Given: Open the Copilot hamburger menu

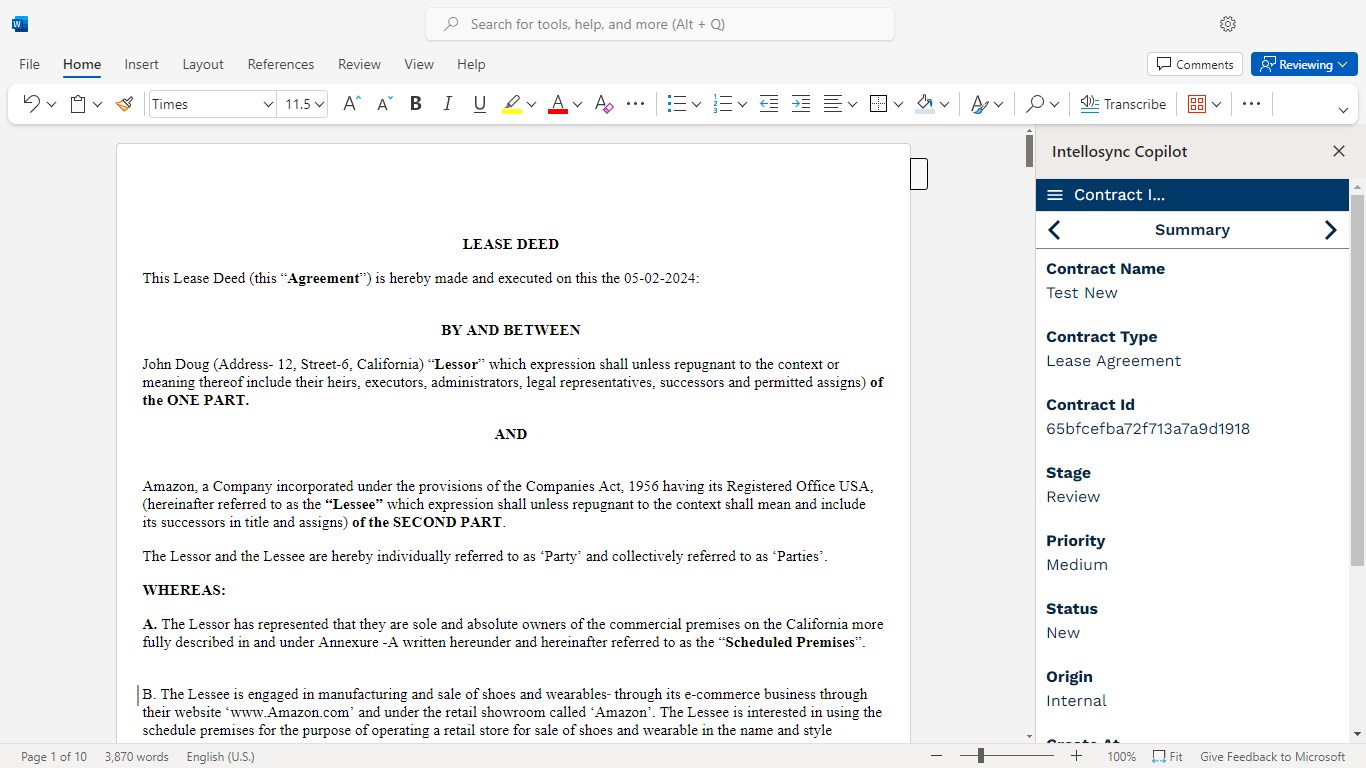Looking at the screenshot, I should [x=1054, y=195].
